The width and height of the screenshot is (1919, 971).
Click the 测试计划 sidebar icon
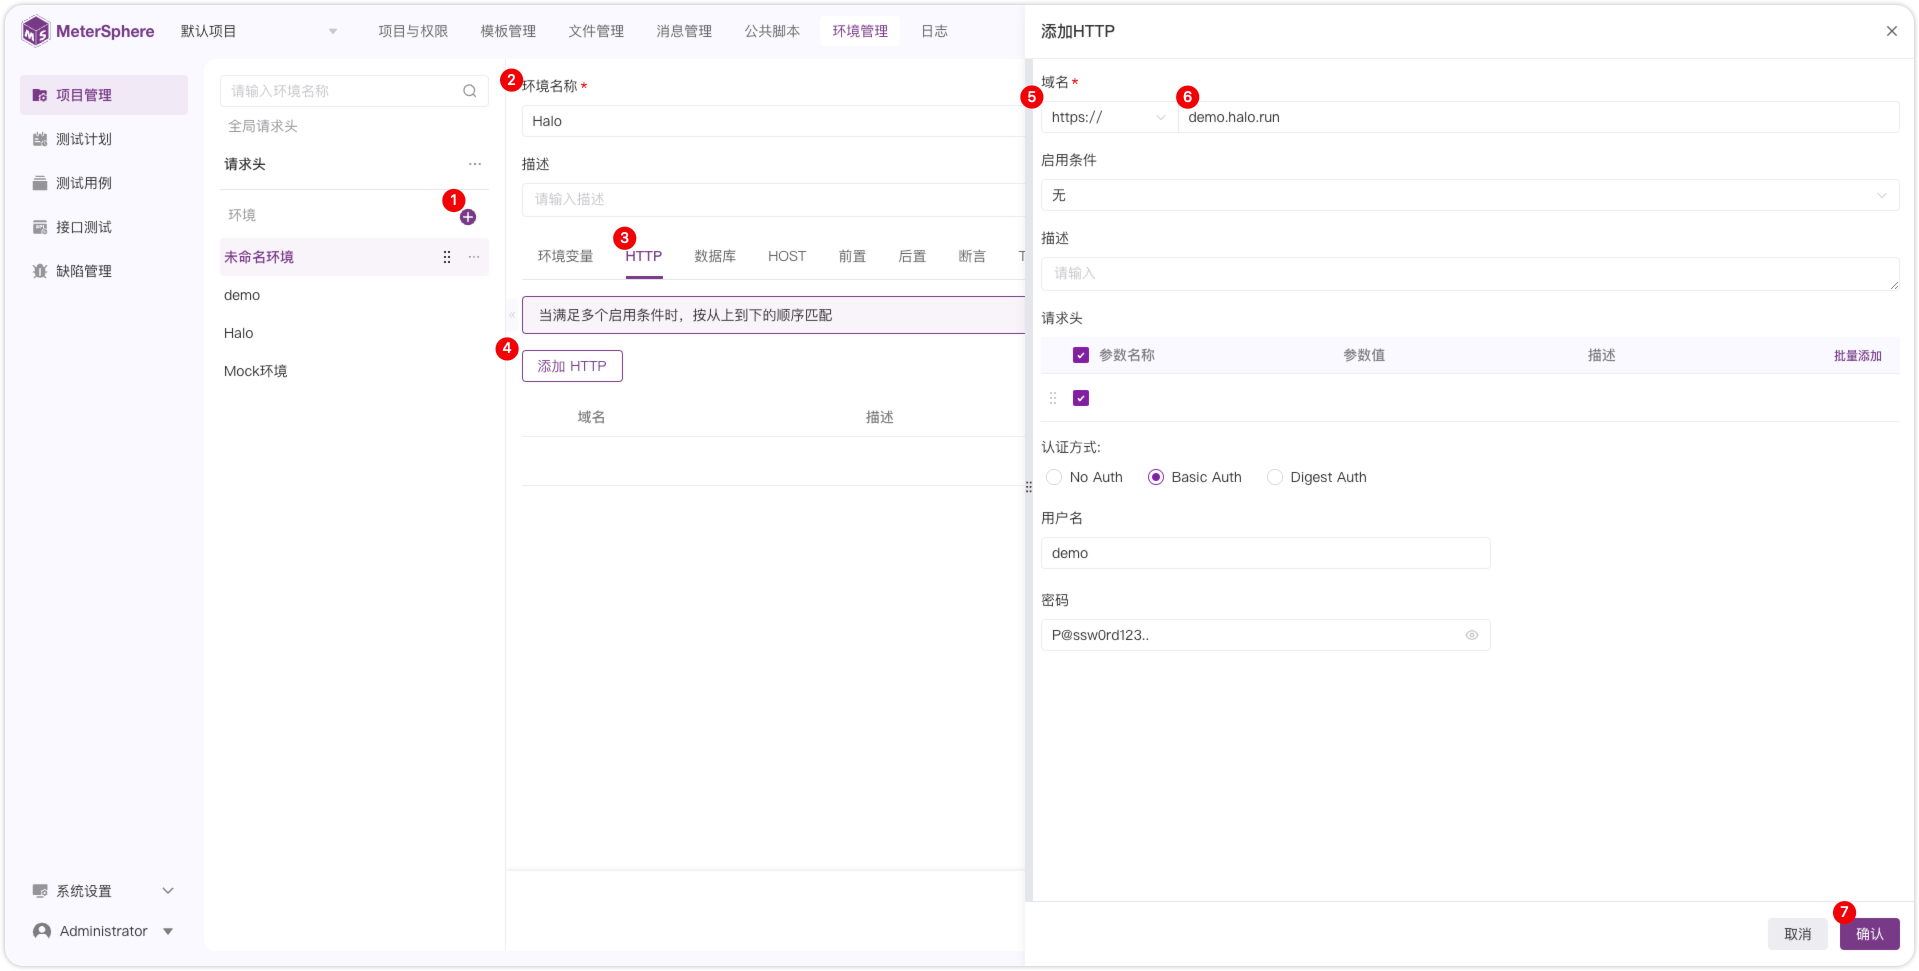click(x=40, y=139)
